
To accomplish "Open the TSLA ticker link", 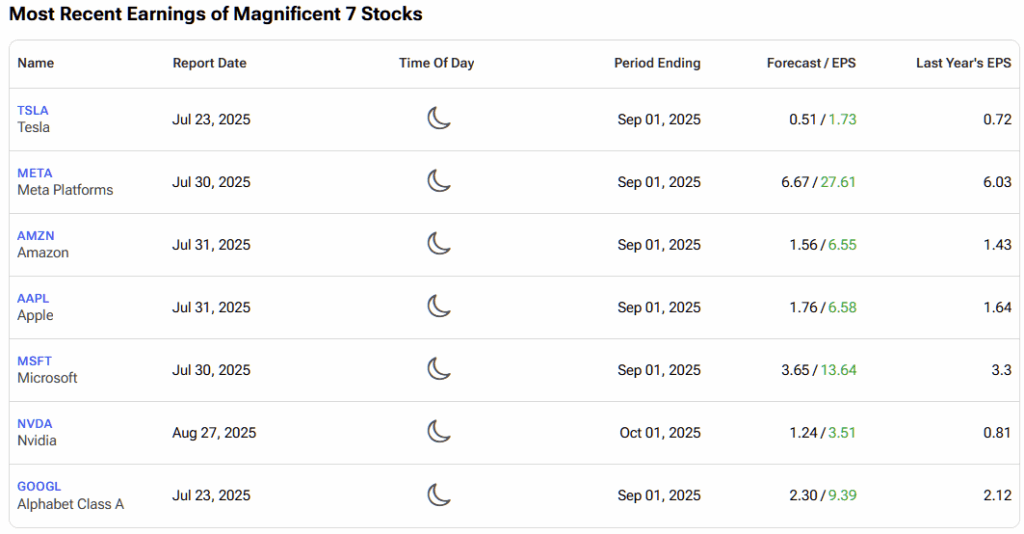I will click(33, 111).
